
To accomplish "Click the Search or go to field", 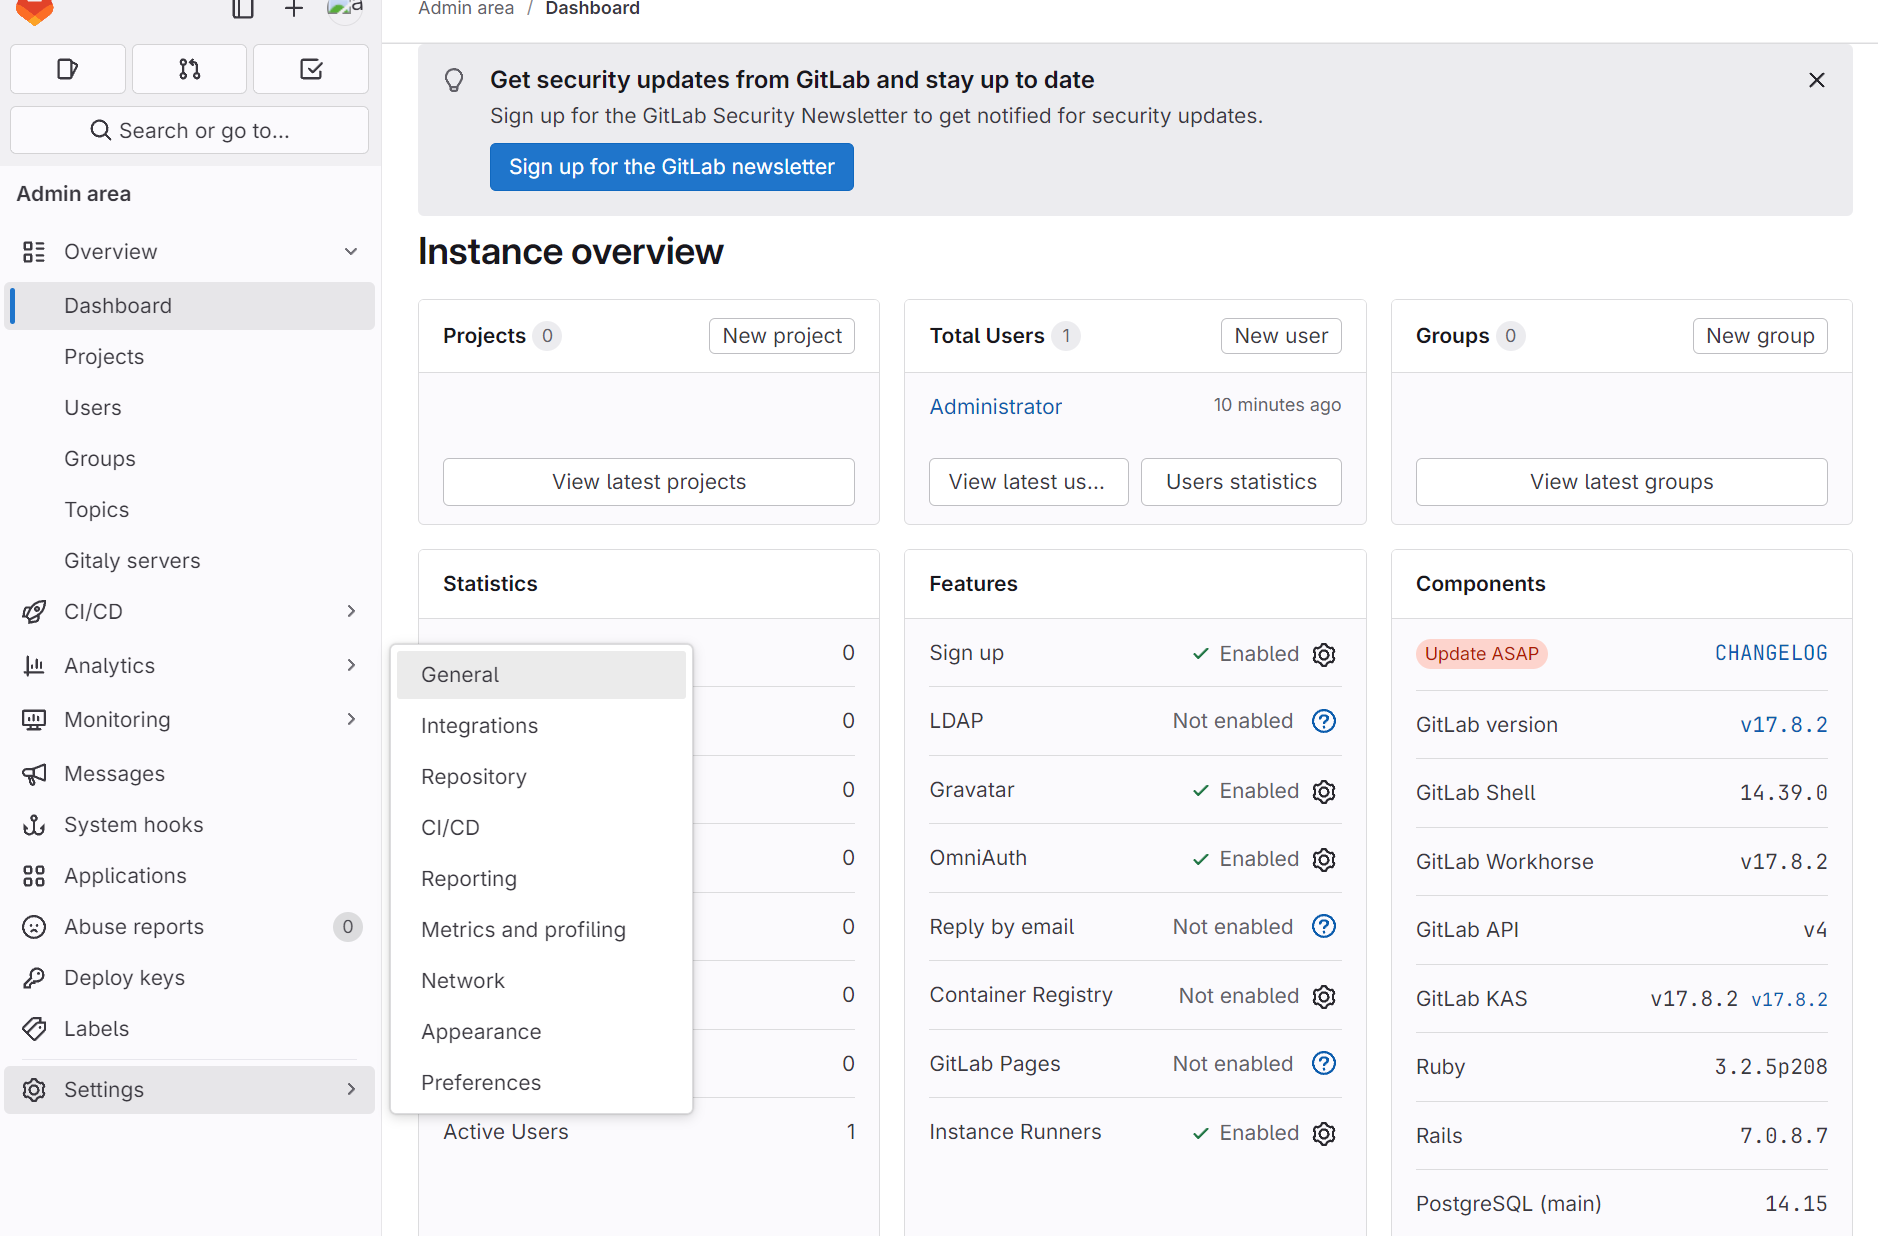I will pyautogui.click(x=190, y=131).
